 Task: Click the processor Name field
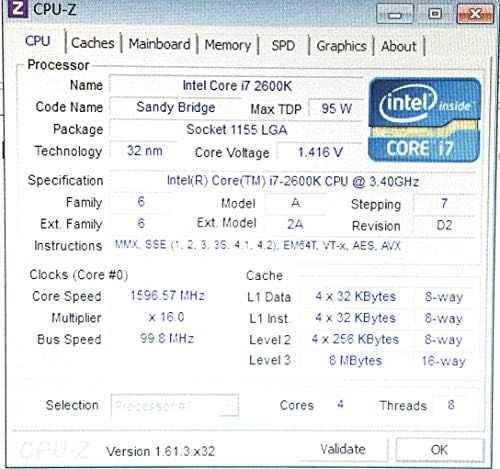point(236,86)
